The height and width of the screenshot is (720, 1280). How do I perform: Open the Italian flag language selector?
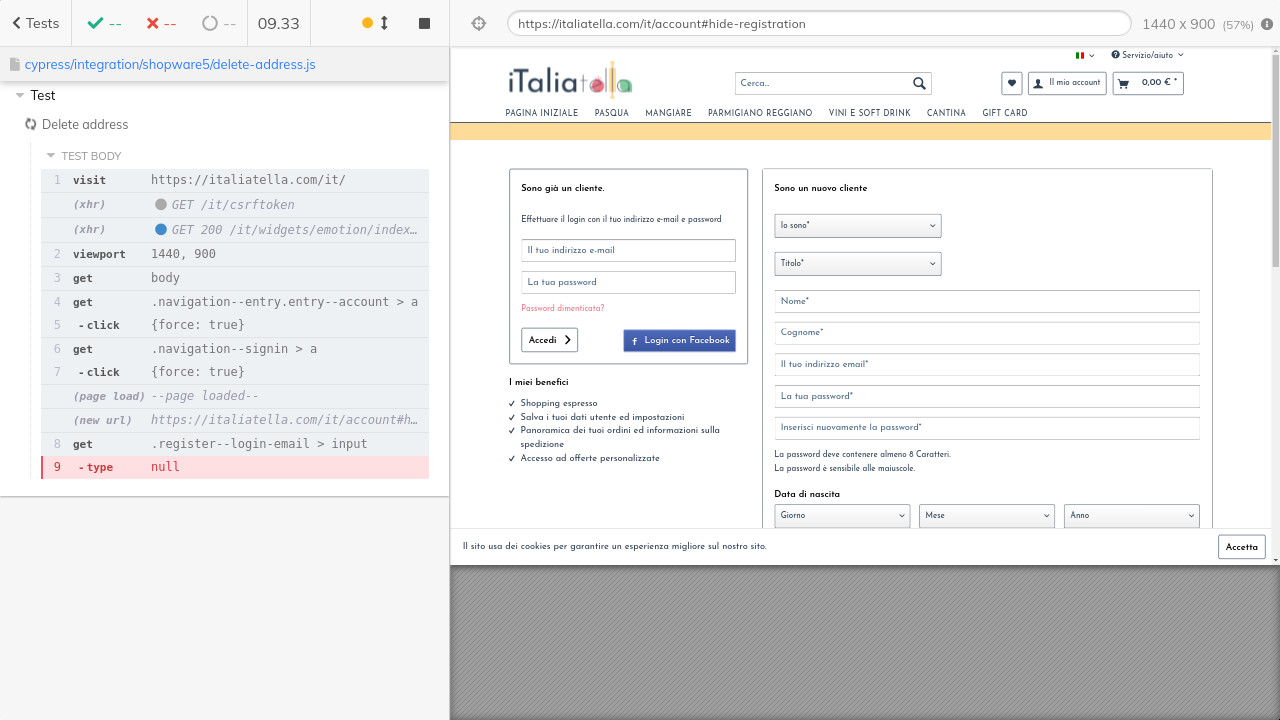coord(1084,56)
